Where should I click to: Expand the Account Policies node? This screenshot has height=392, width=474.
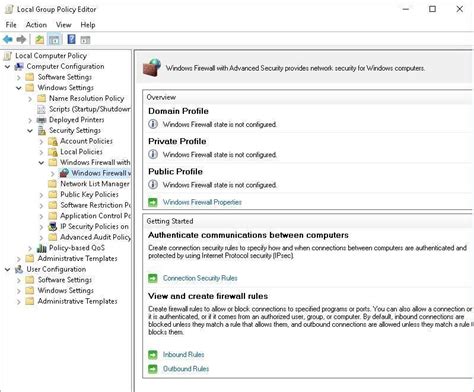coord(41,142)
